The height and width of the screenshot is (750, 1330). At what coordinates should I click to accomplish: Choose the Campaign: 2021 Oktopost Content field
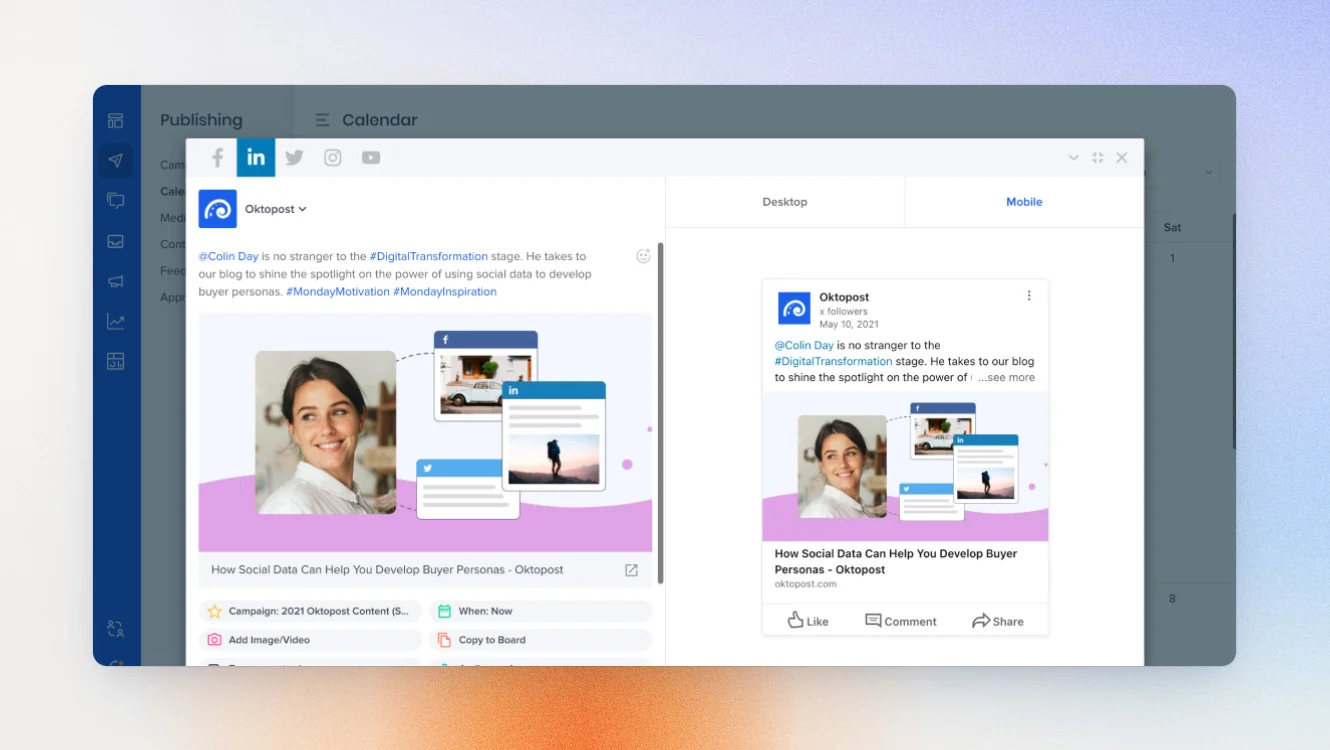click(x=310, y=611)
